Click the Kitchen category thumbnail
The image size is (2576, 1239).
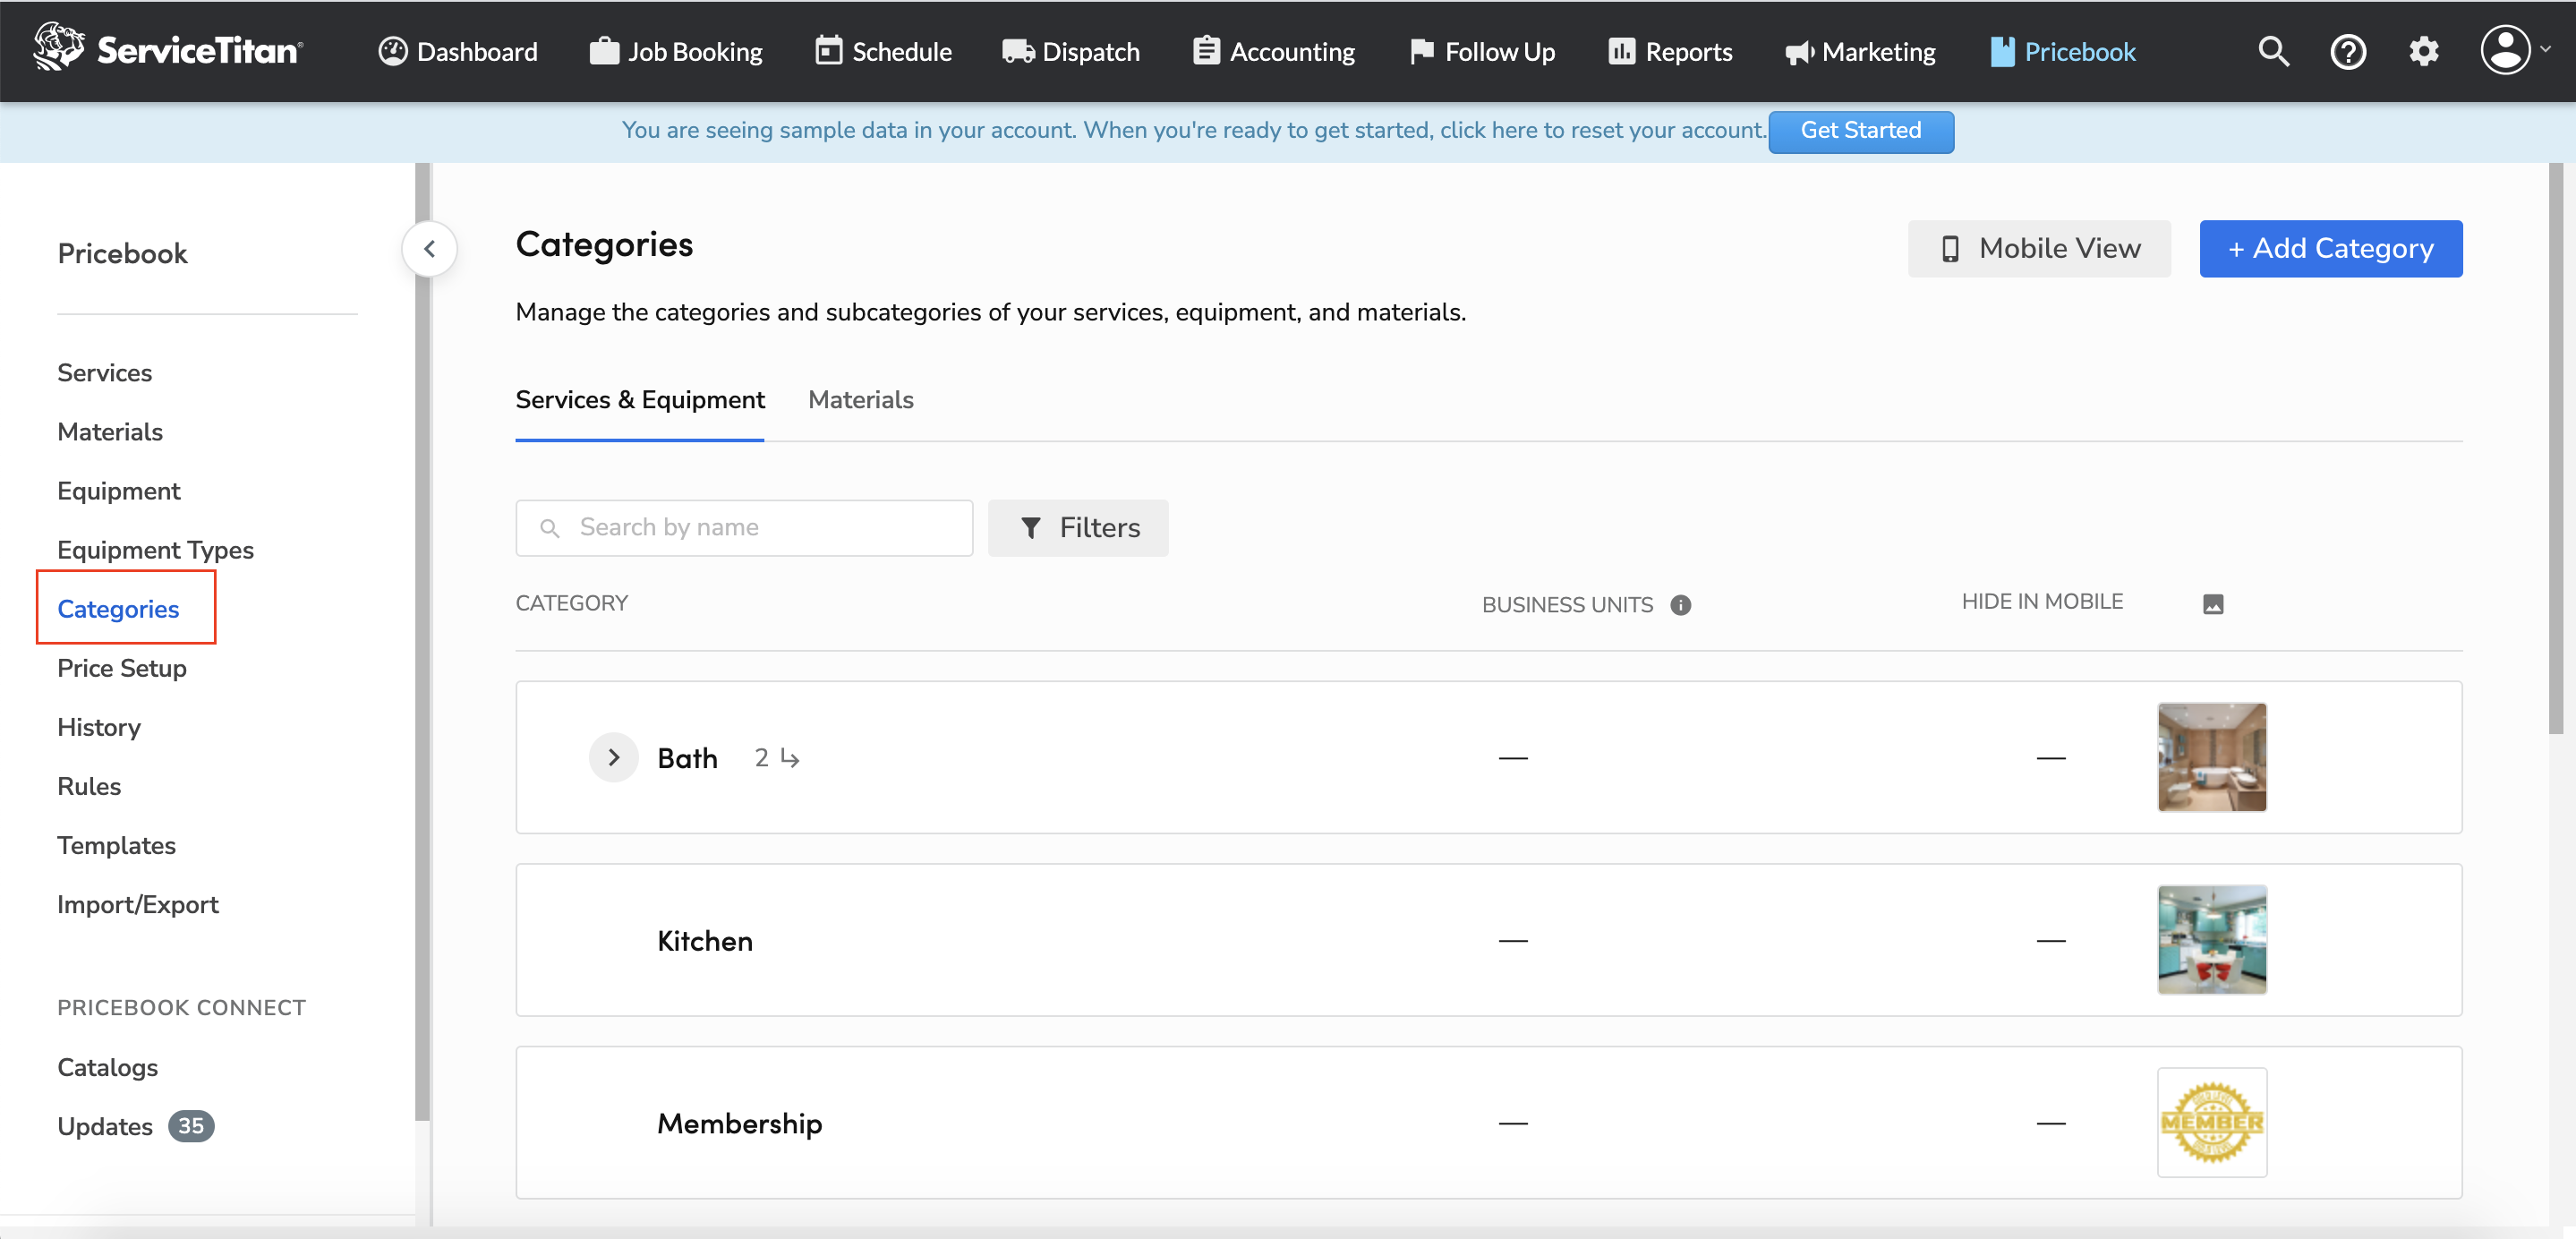click(2211, 939)
